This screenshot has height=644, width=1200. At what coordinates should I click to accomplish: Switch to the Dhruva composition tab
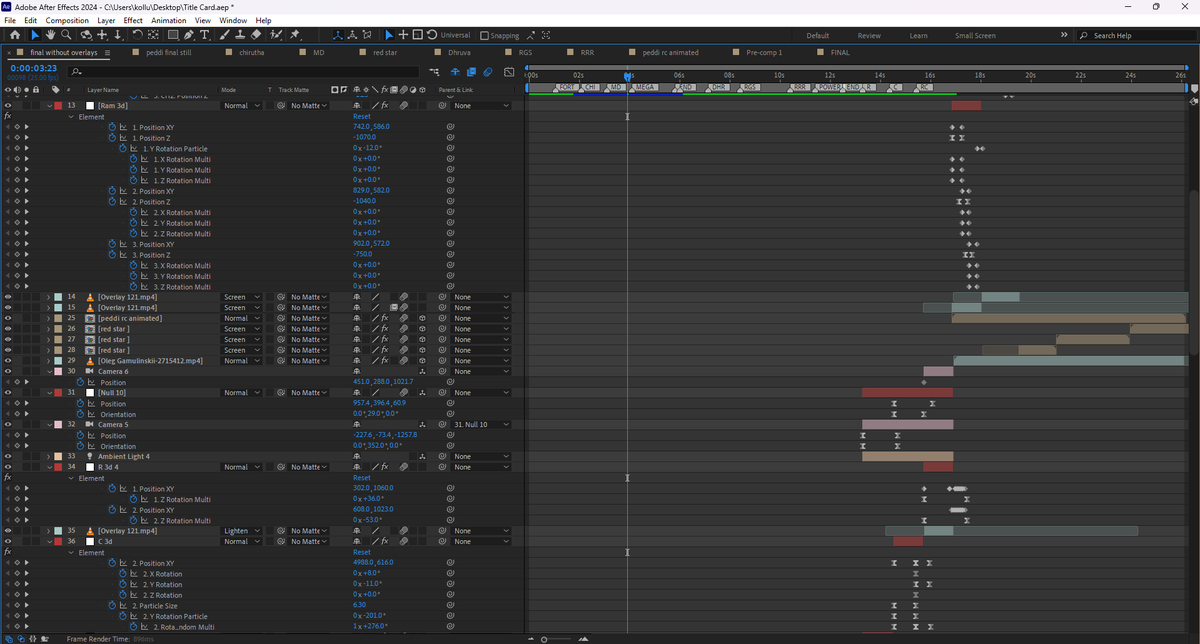pyautogui.click(x=459, y=52)
